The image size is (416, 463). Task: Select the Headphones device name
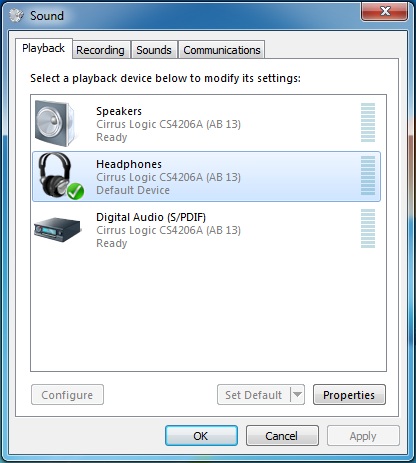129,164
